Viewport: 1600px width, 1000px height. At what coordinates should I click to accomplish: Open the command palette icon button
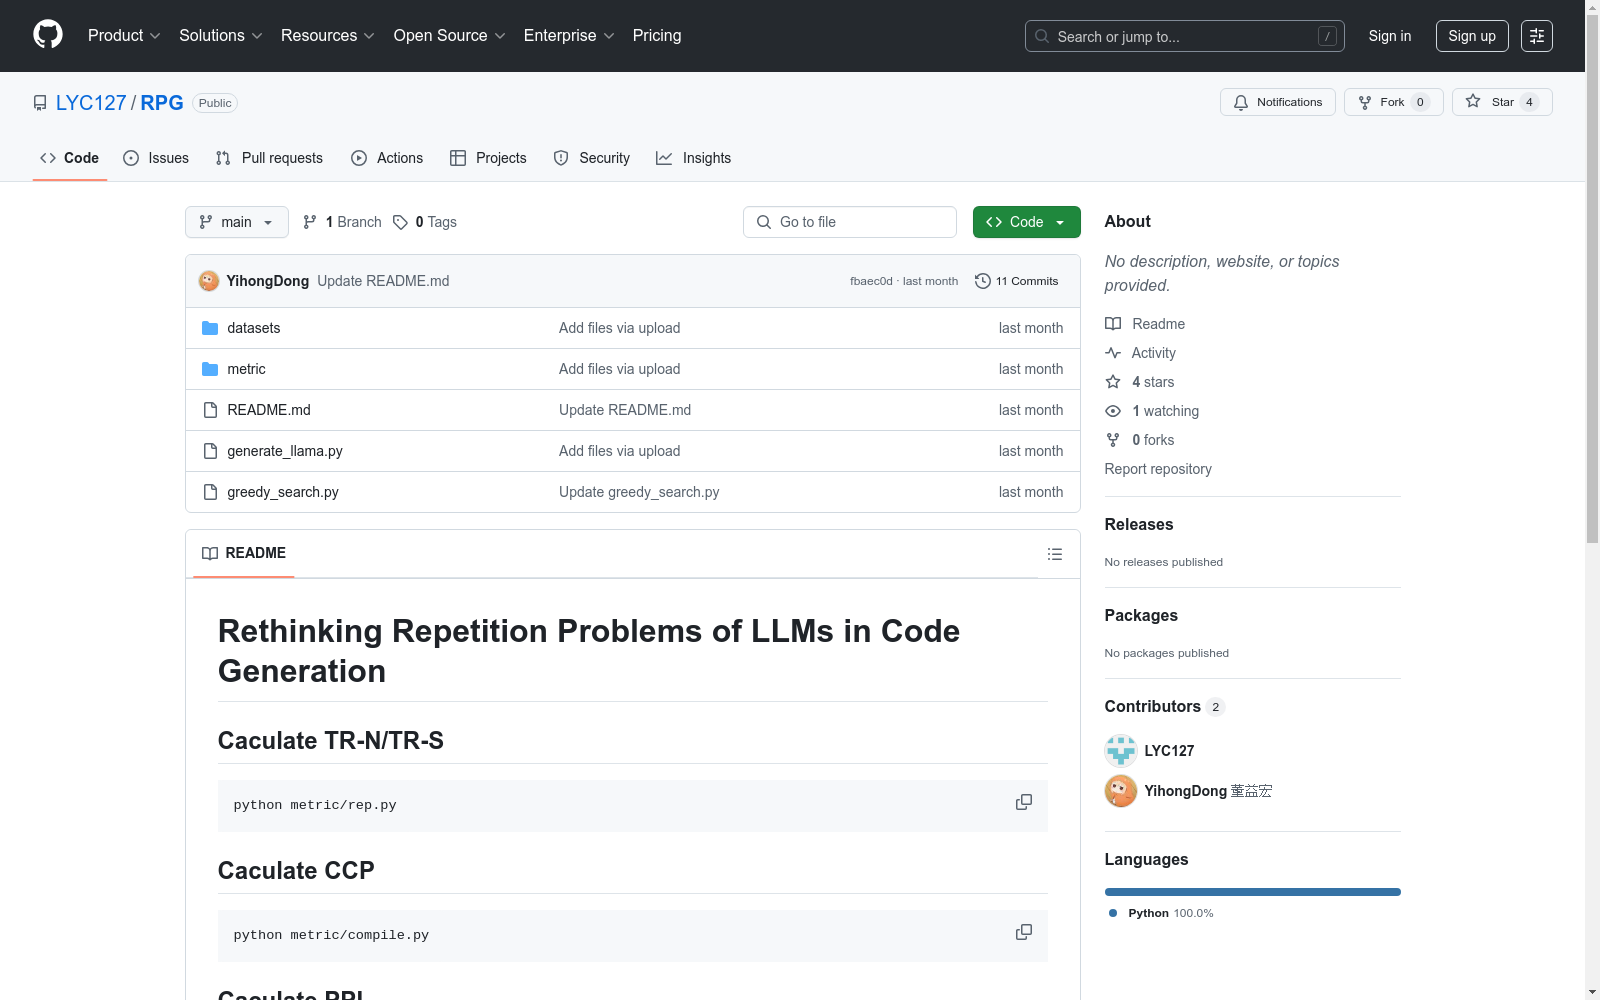(x=1536, y=36)
